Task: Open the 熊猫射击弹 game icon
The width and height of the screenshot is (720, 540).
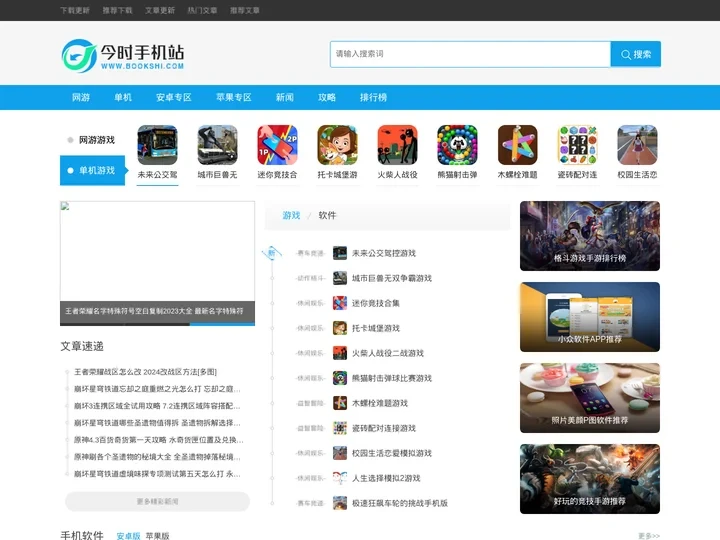Action: pyautogui.click(x=457, y=145)
